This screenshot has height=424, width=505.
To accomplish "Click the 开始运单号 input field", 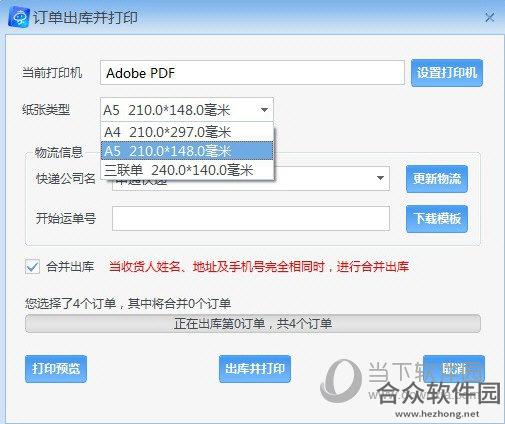I will pos(251,218).
